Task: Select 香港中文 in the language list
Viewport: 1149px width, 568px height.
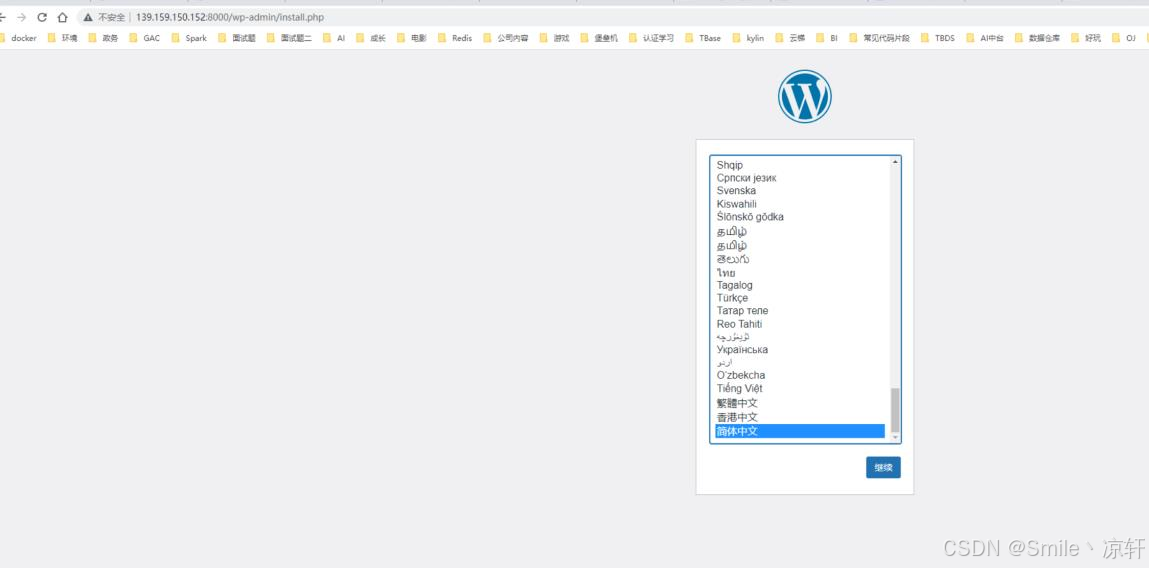Action: [800, 417]
